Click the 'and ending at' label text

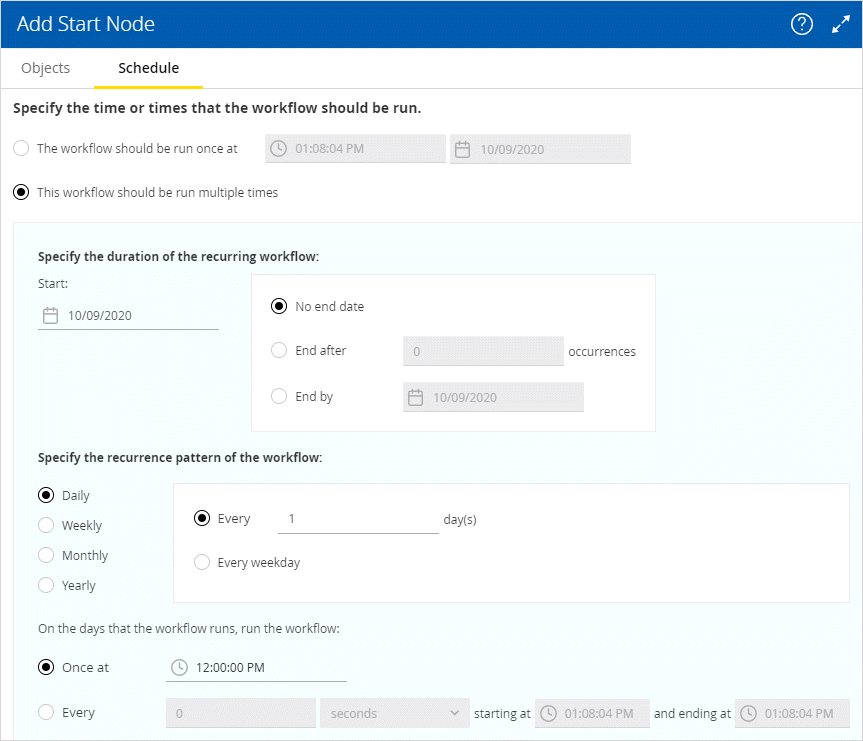692,713
